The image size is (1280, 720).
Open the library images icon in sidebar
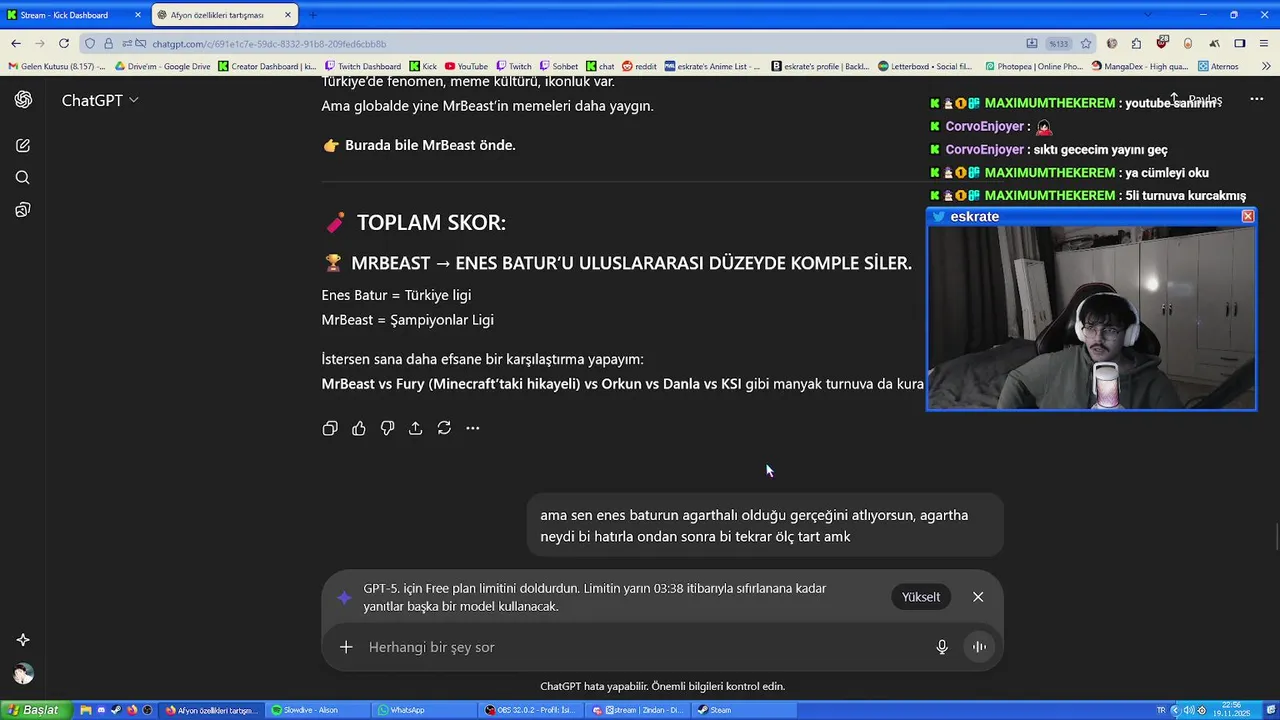coord(23,210)
